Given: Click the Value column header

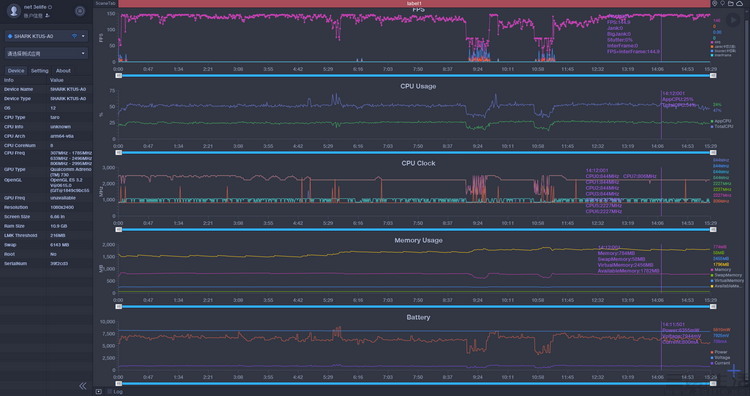Looking at the screenshot, I should (56, 80).
